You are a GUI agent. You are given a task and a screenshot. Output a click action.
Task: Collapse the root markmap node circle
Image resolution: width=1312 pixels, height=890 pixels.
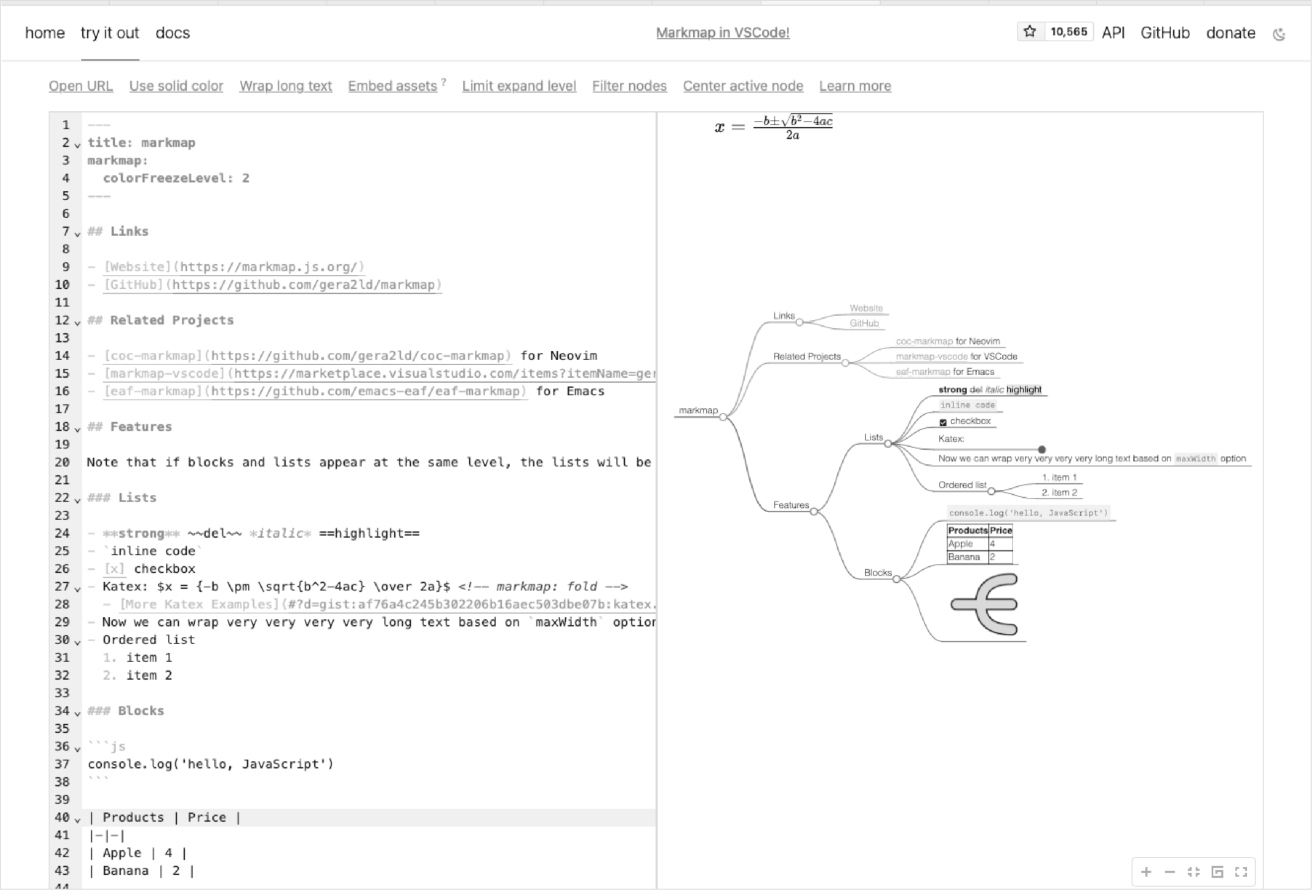point(723,417)
